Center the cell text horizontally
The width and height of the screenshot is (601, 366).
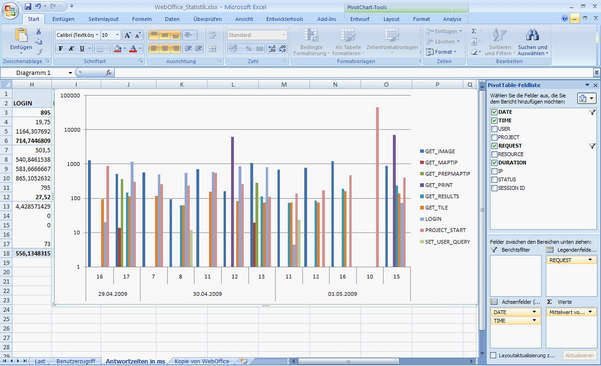point(164,48)
